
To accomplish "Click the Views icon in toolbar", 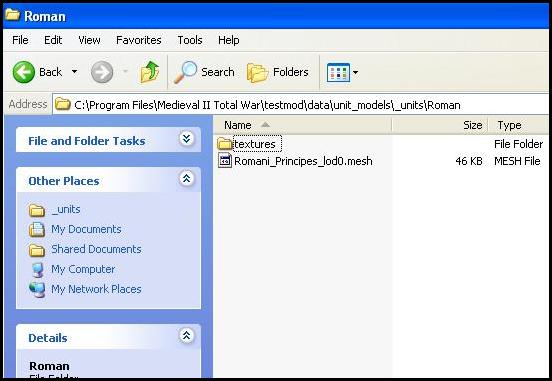I will [338, 72].
